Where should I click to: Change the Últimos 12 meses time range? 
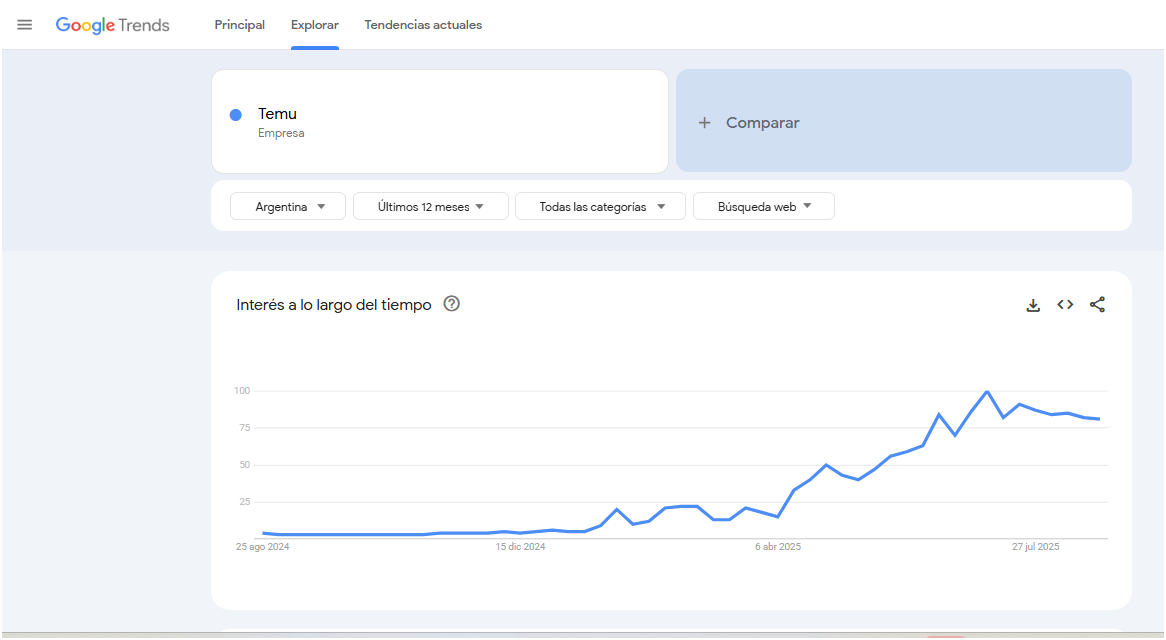(431, 207)
